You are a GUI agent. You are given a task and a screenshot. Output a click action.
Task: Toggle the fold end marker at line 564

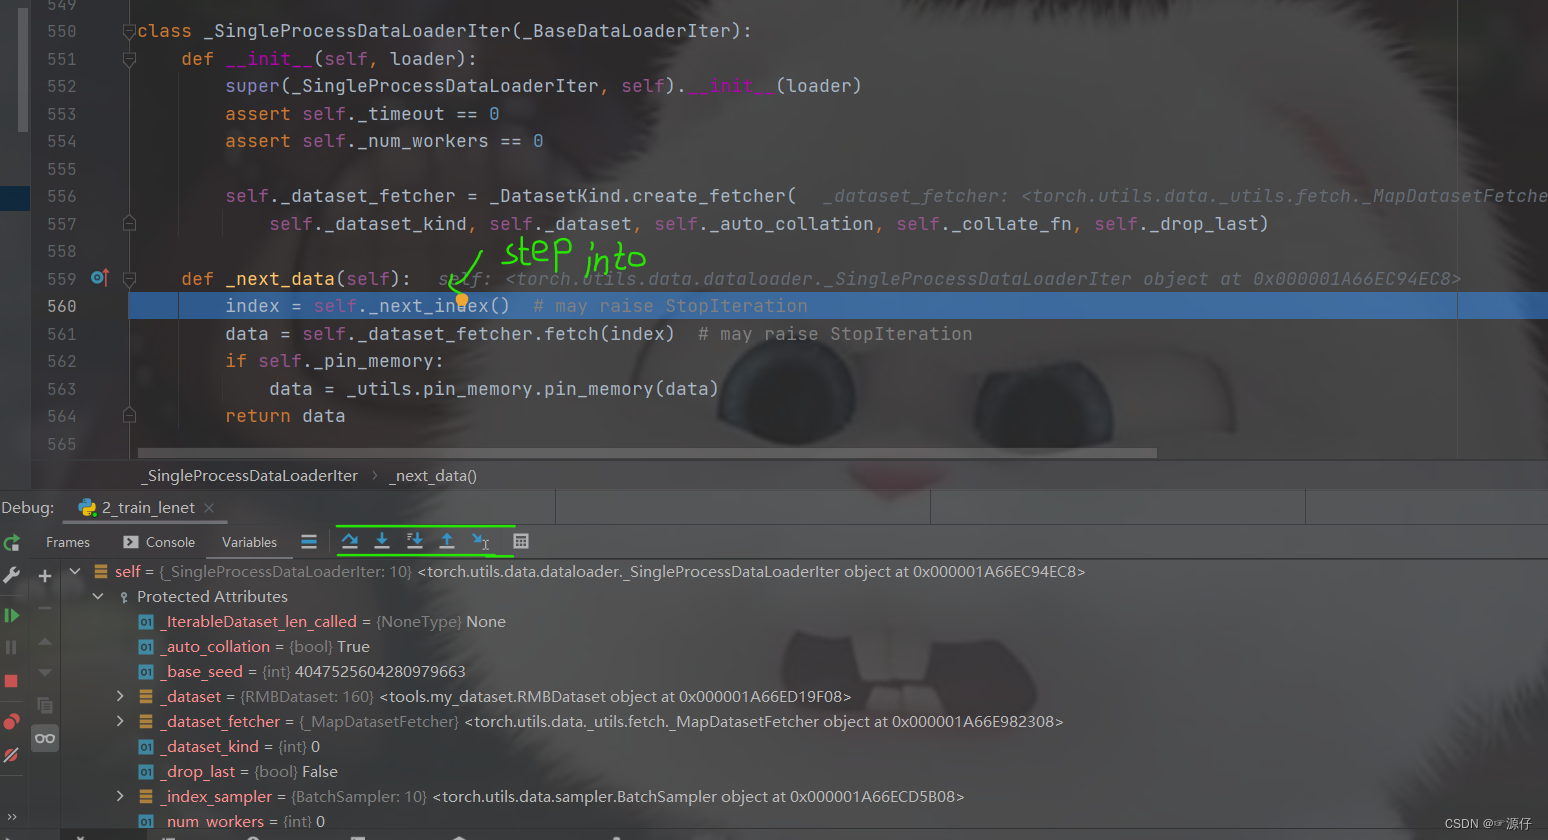(x=129, y=416)
